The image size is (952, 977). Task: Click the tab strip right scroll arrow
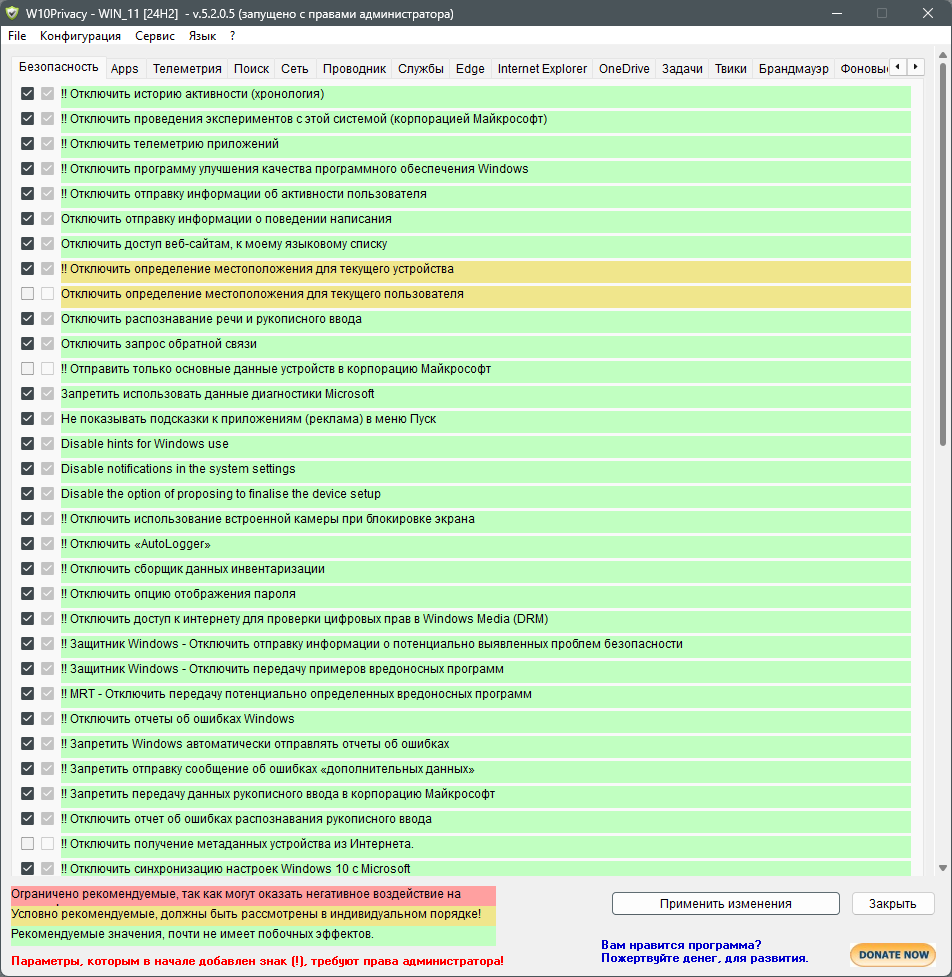coord(915,67)
